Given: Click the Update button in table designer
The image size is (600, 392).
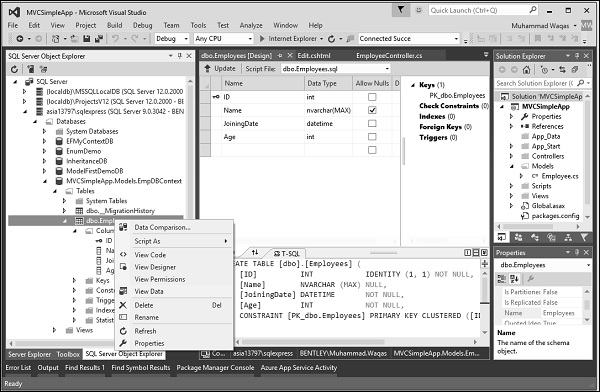Looking at the screenshot, I should [x=220, y=69].
